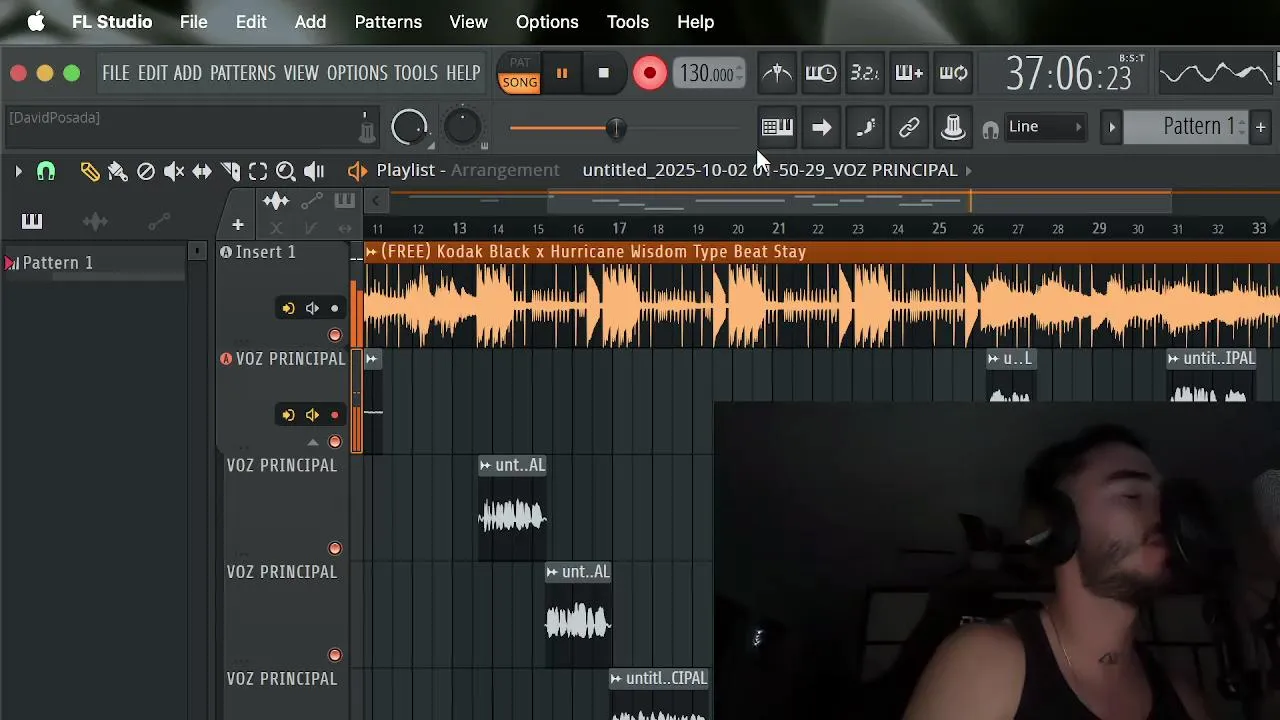Click the main volume knob
Viewport: 1280px width, 720px height.
(x=409, y=127)
